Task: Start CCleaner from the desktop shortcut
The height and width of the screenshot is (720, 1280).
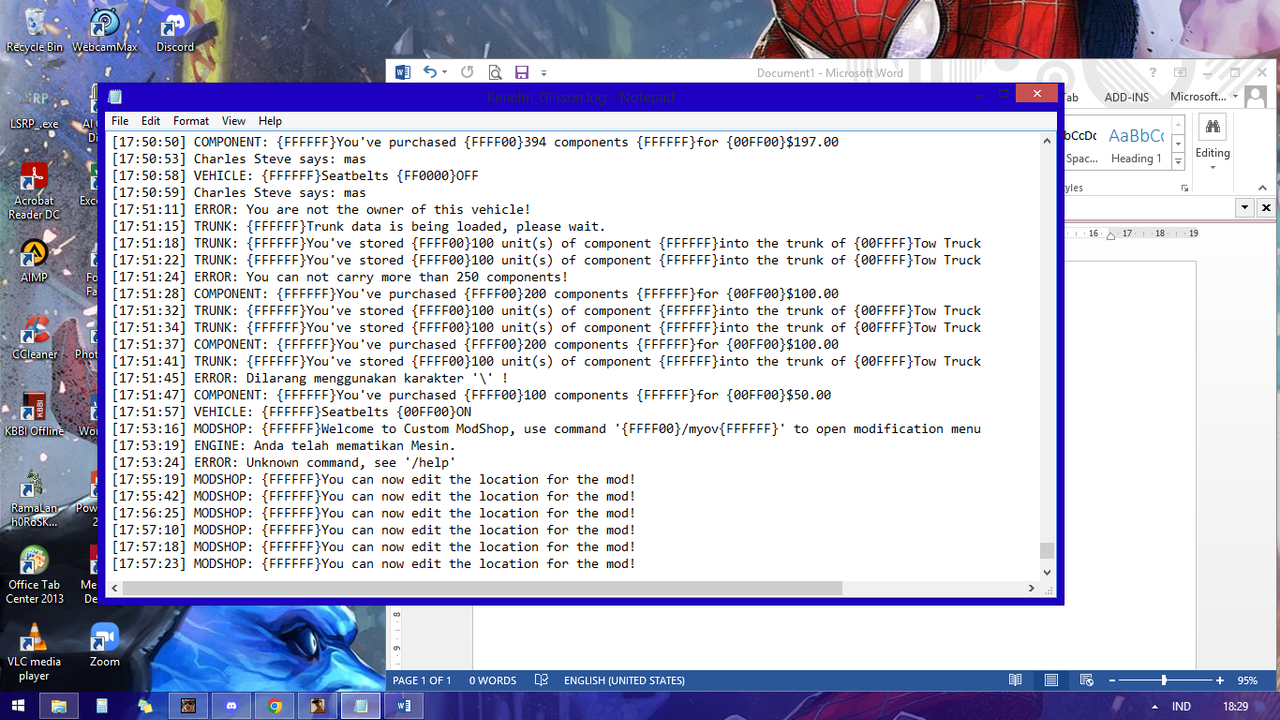Action: pyautogui.click(x=34, y=338)
